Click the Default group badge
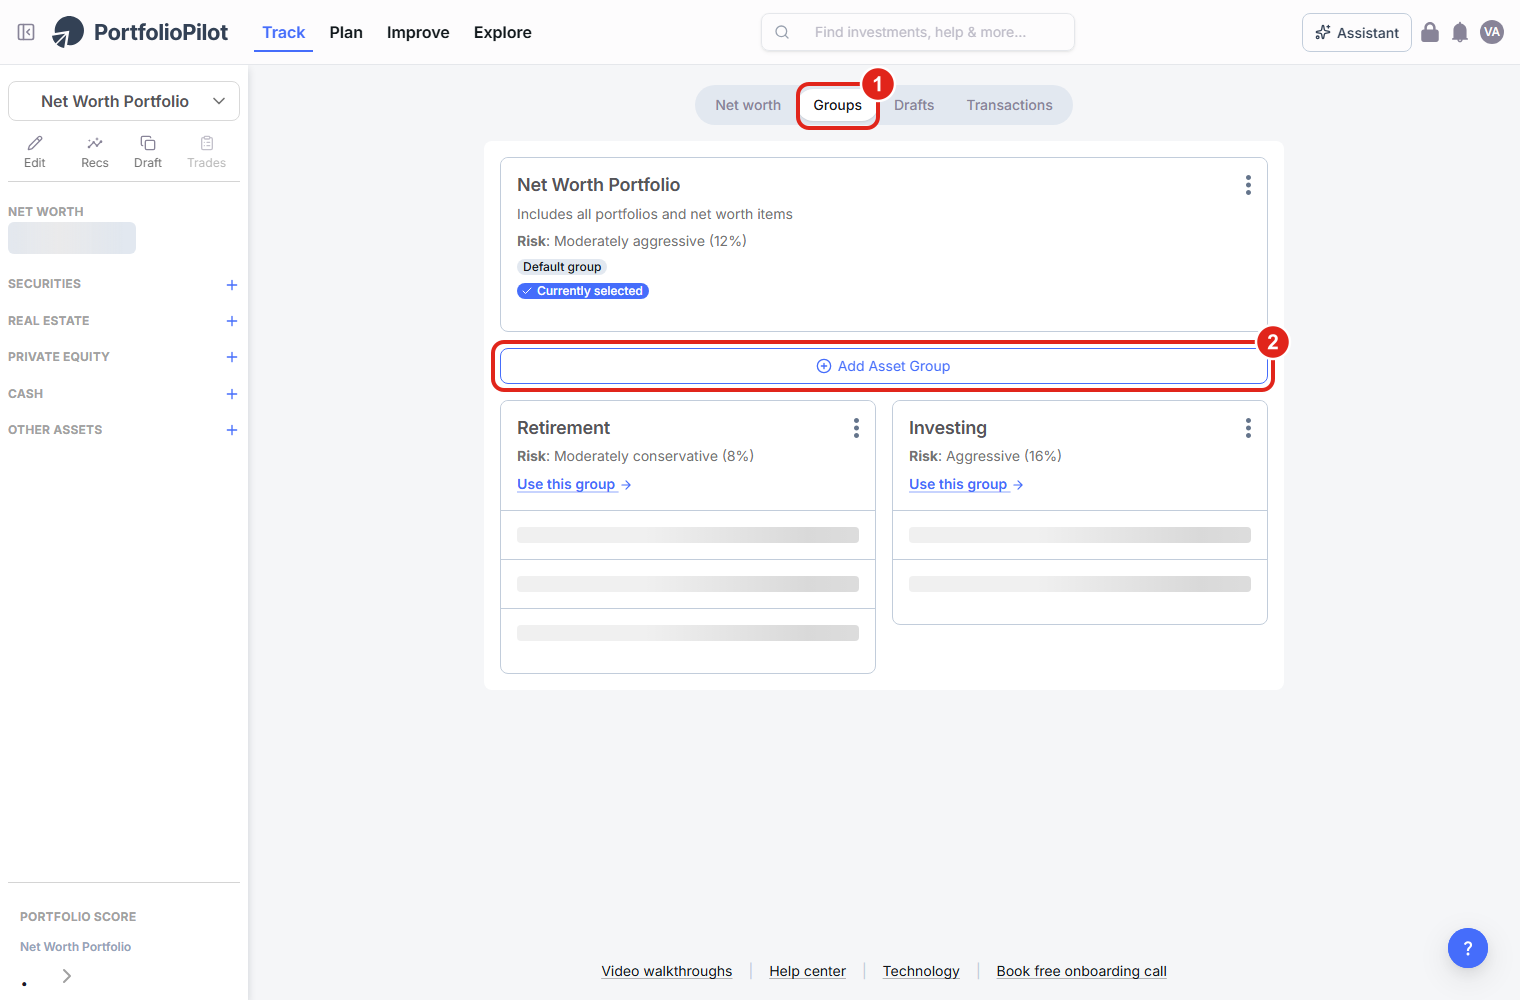 562,267
